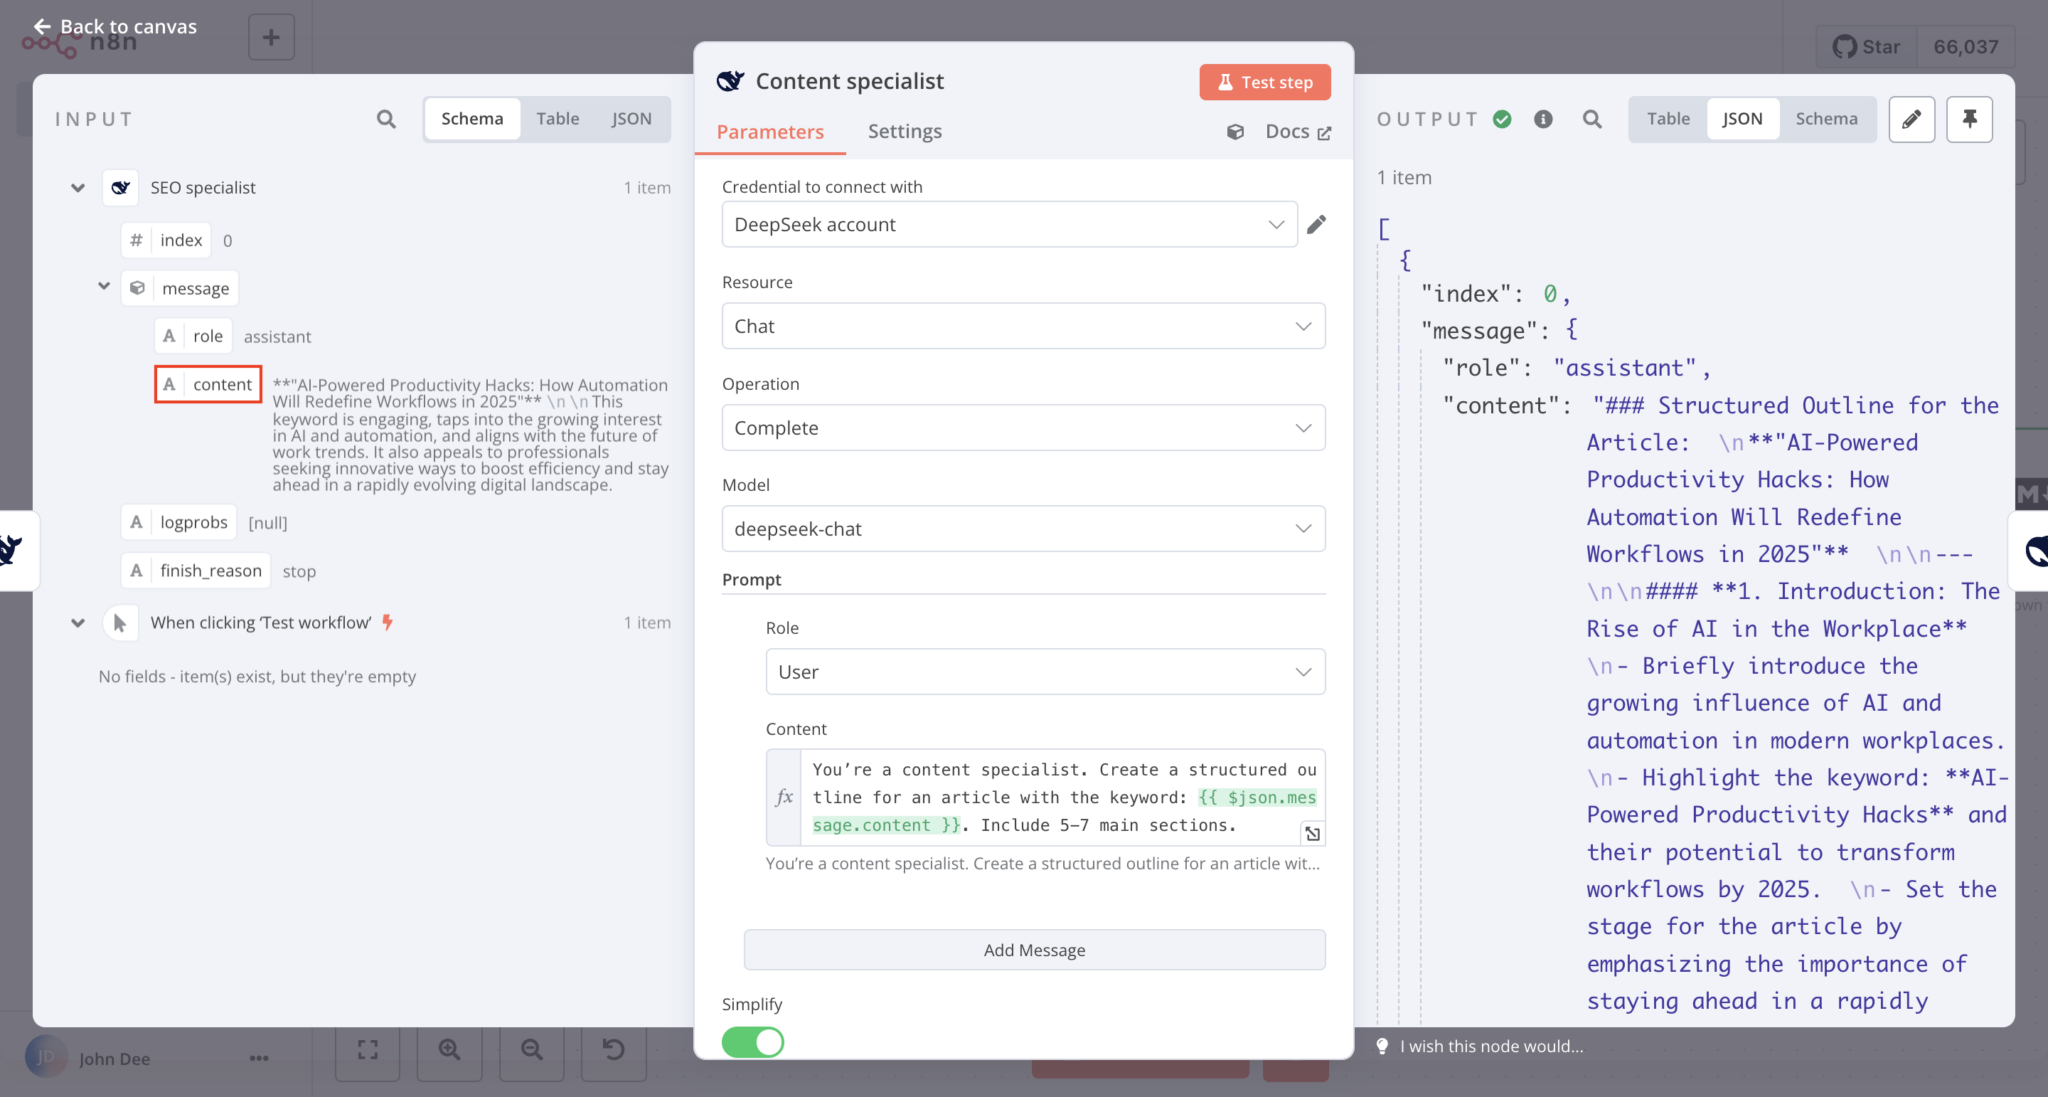
Task: Switch OUTPUT view to Table
Action: tap(1666, 118)
